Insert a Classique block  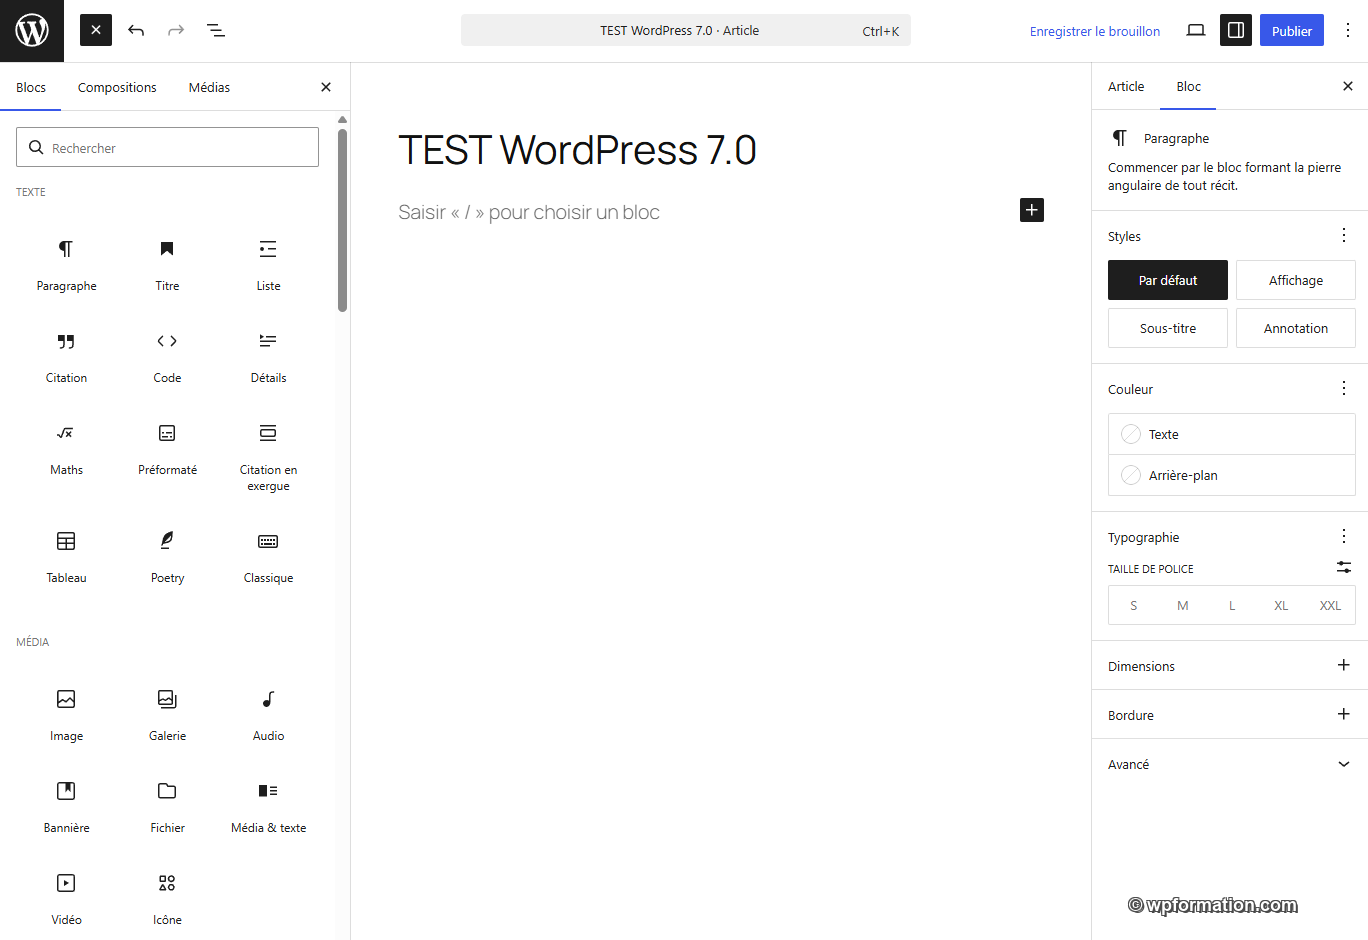268,556
